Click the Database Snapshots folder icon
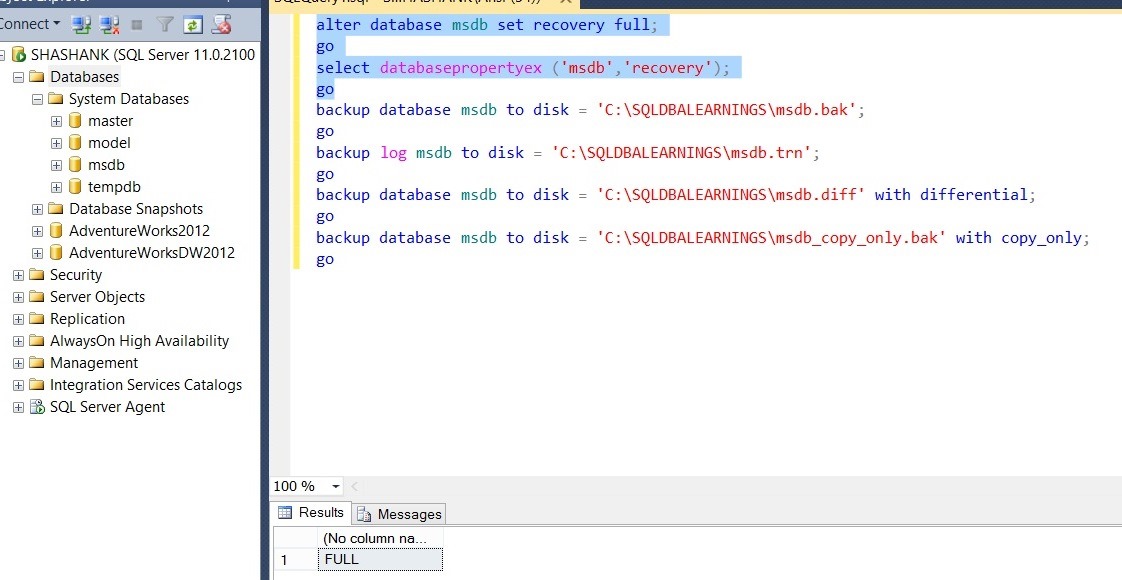This screenshot has height=580, width=1122. pos(56,209)
